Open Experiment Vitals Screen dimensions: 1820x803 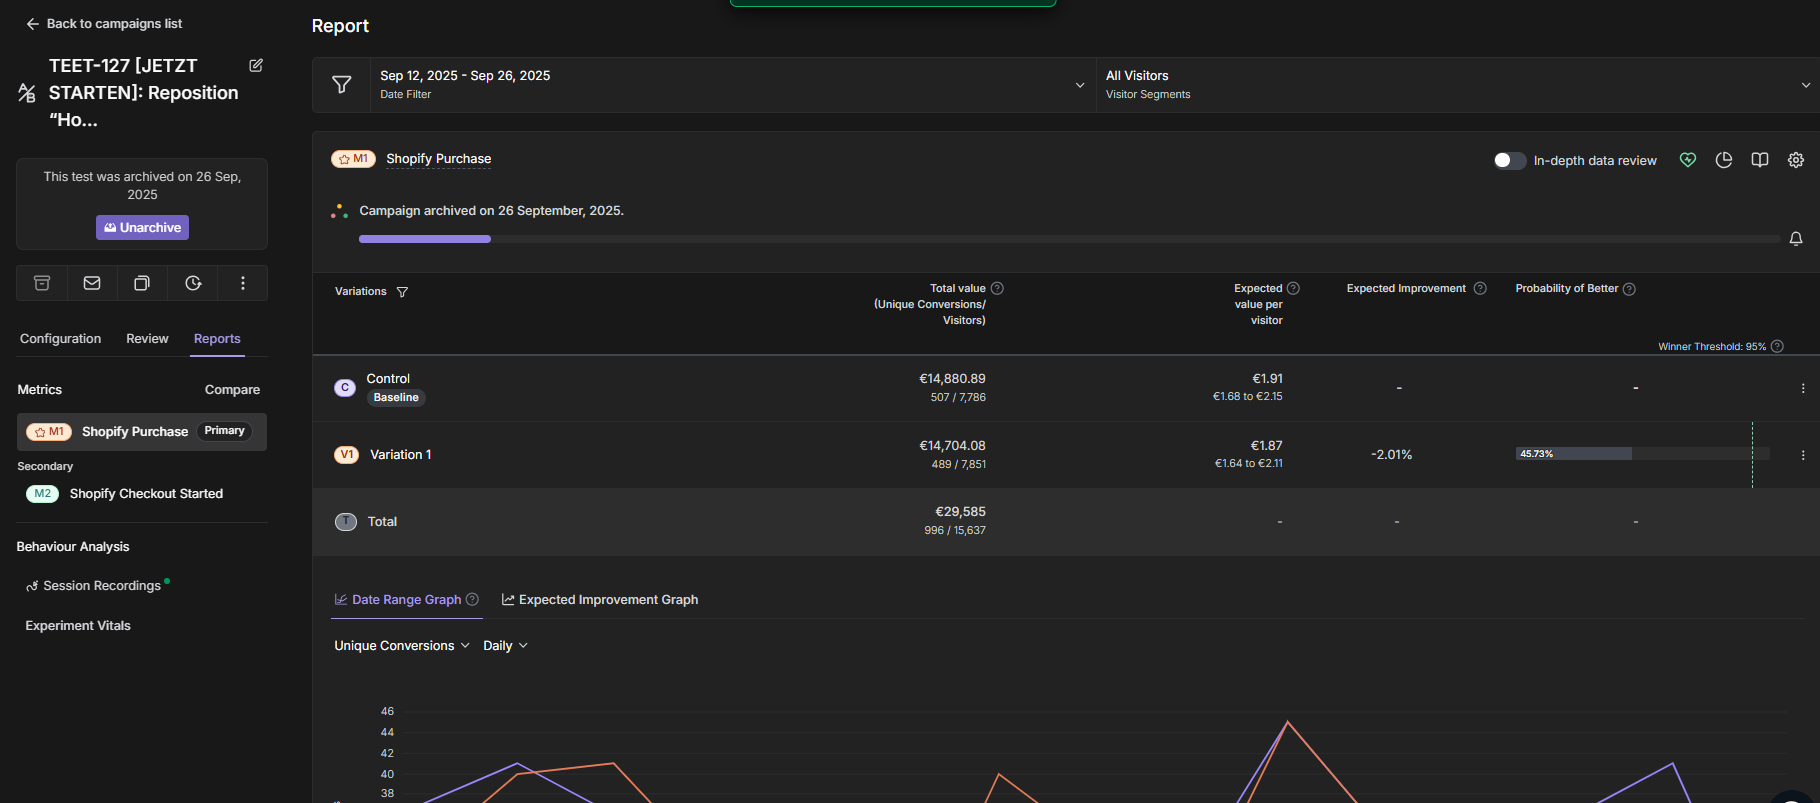pos(78,626)
